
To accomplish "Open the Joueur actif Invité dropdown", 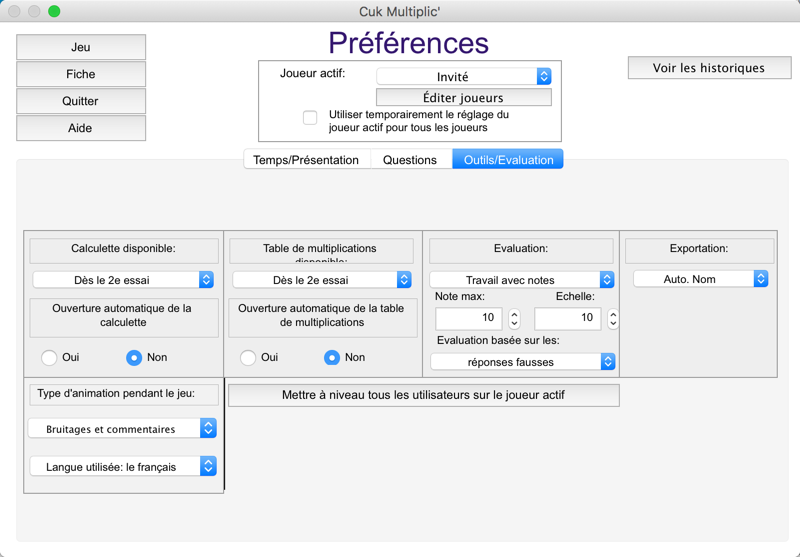I will click(x=464, y=77).
